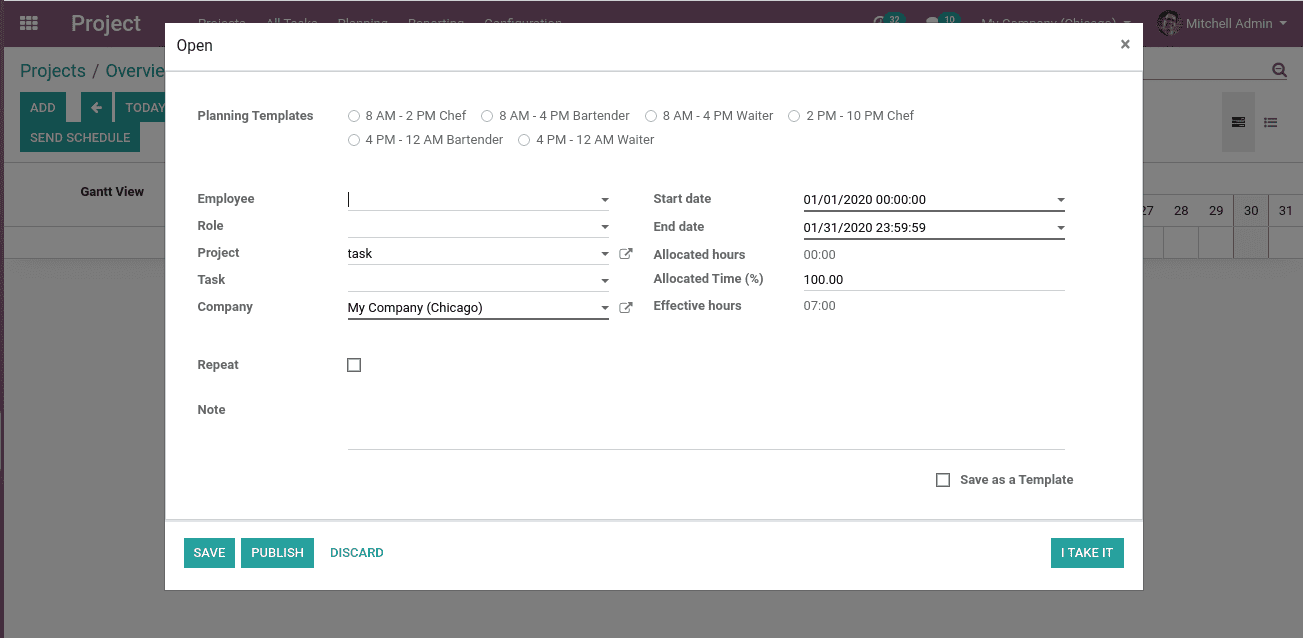The height and width of the screenshot is (638, 1303).
Task: Click the search magnifier icon
Action: coord(1279,70)
